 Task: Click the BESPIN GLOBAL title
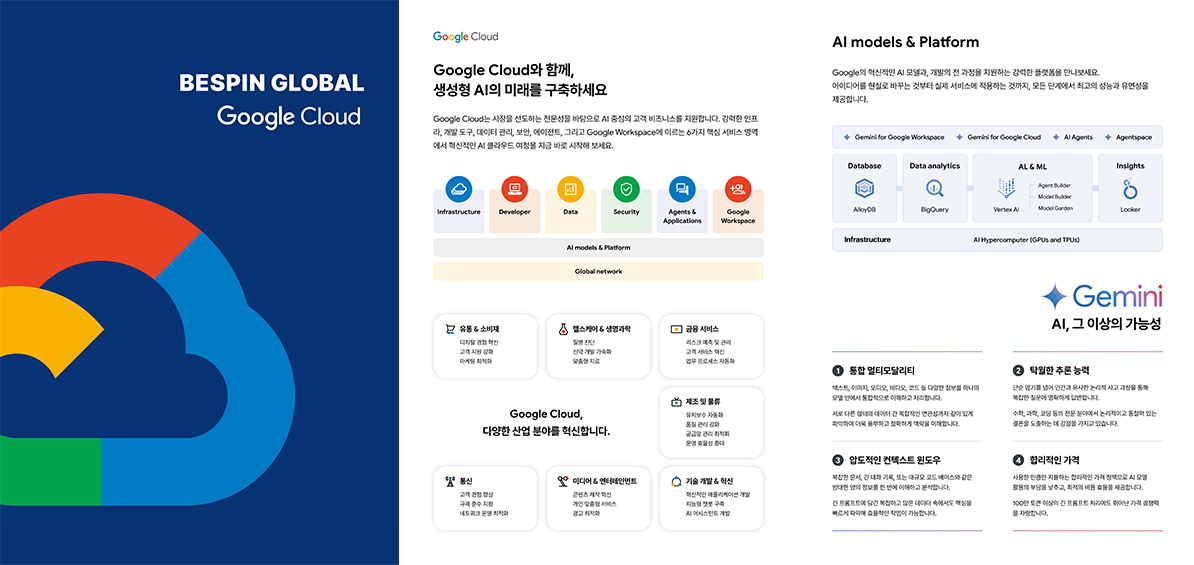[x=271, y=83]
